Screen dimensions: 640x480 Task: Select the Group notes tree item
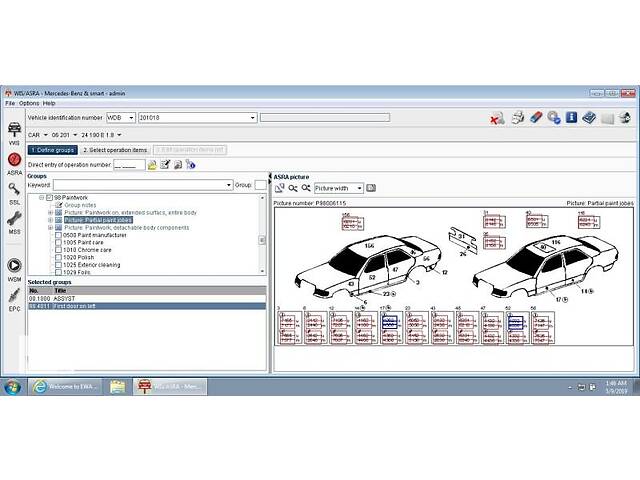click(80, 205)
